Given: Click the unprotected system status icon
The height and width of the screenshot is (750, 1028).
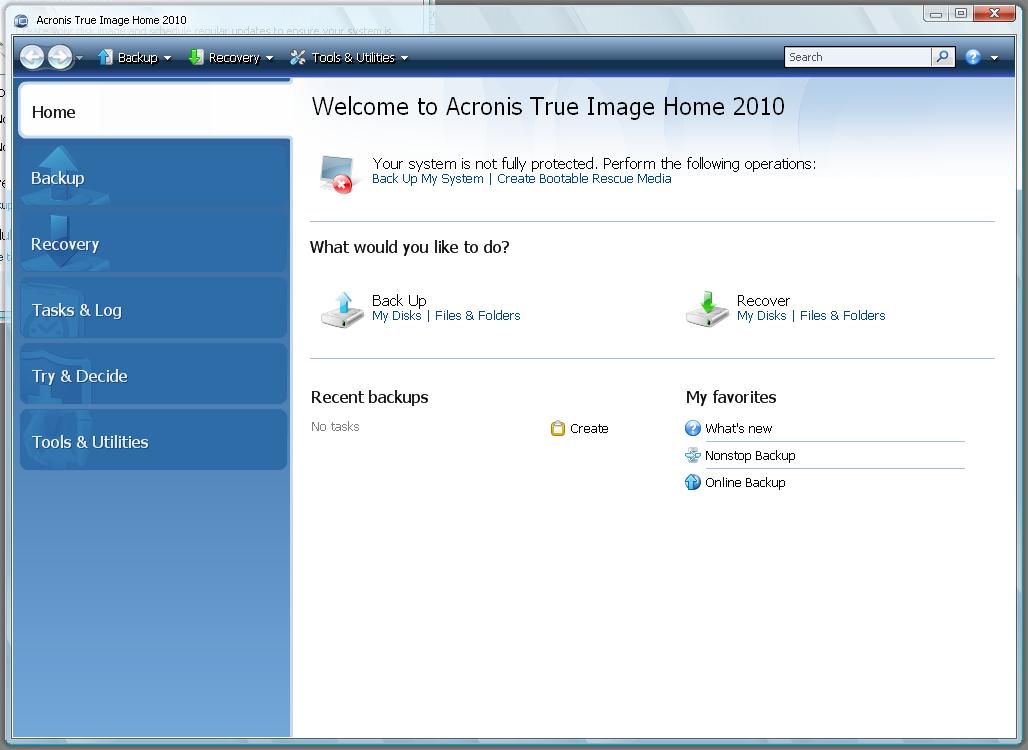Looking at the screenshot, I should pyautogui.click(x=338, y=174).
